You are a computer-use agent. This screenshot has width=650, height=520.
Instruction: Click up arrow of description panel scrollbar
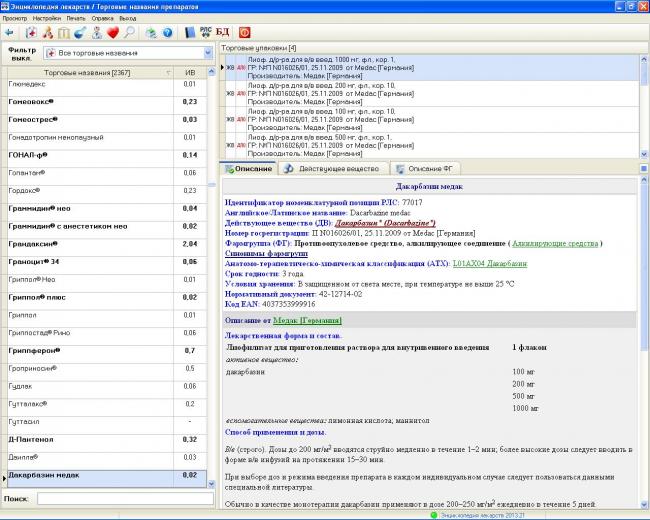(x=644, y=181)
